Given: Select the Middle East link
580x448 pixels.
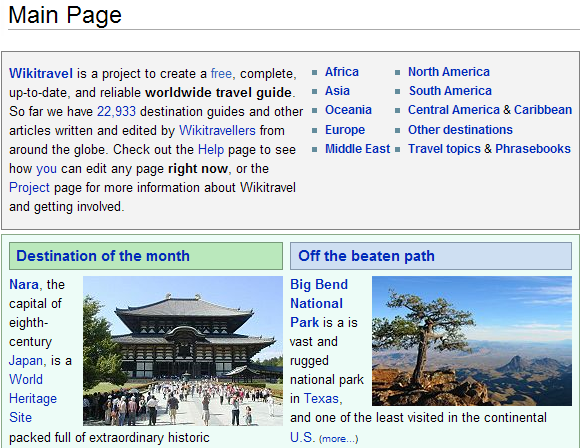Looking at the screenshot, I should click(x=357, y=149).
